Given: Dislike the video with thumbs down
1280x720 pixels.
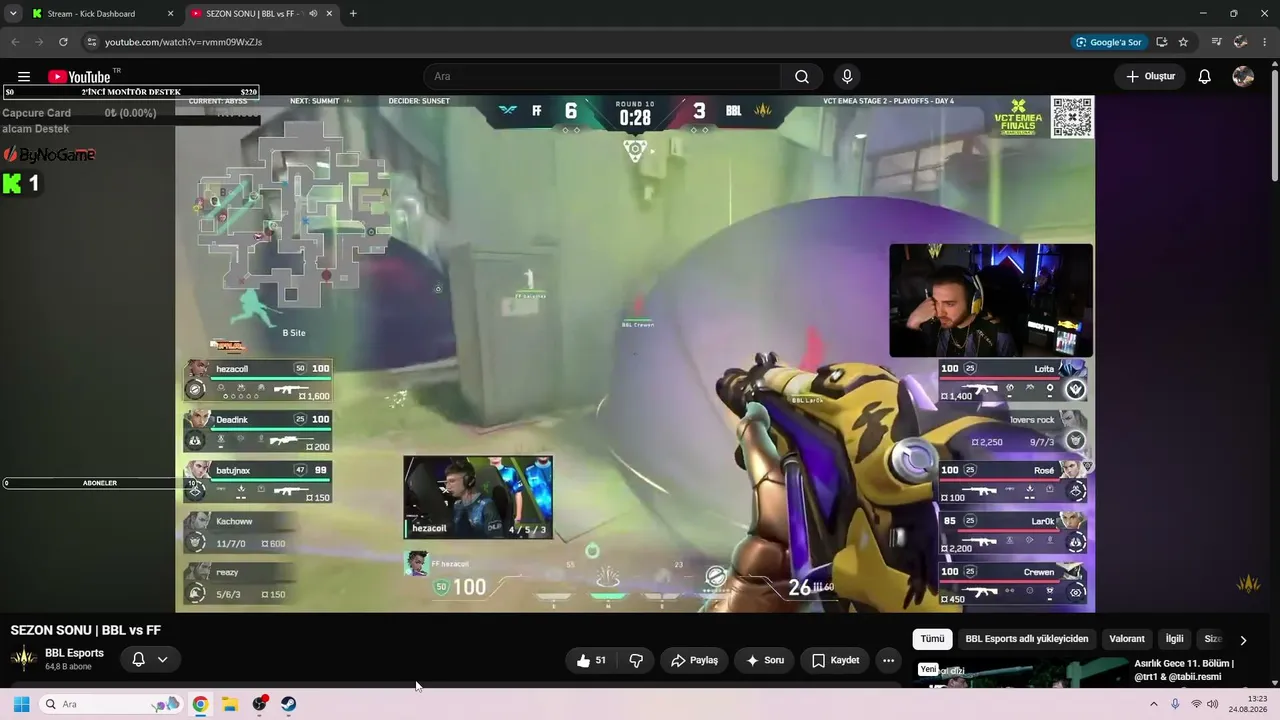Looking at the screenshot, I should pos(636,660).
